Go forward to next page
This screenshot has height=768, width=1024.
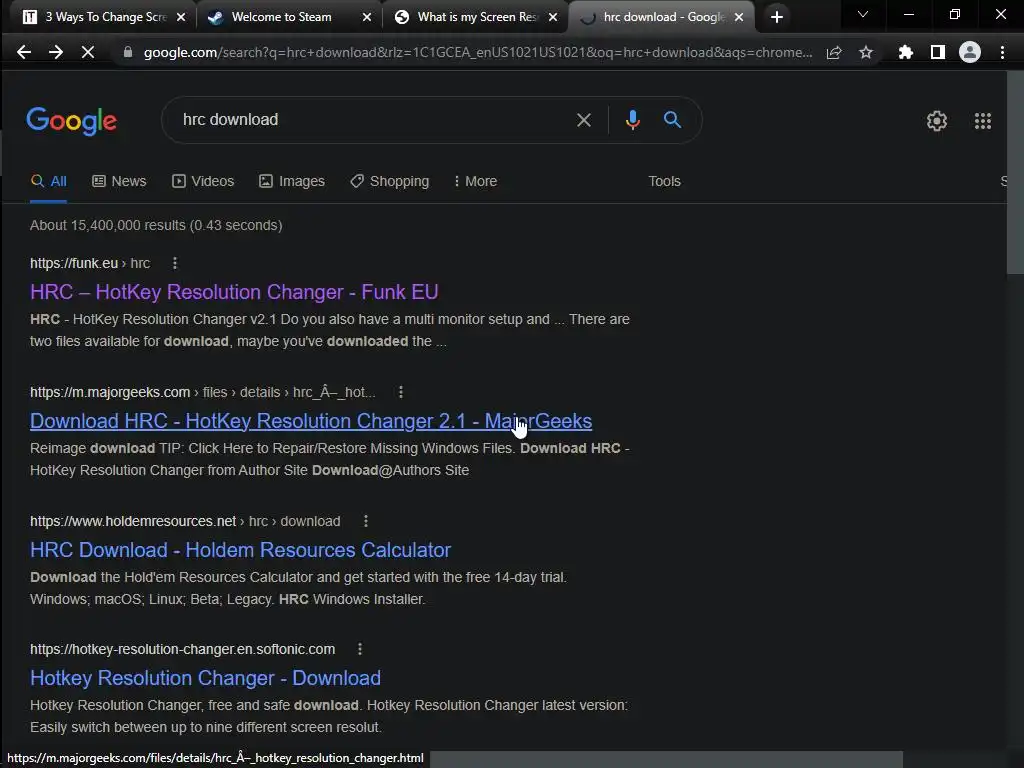point(56,52)
